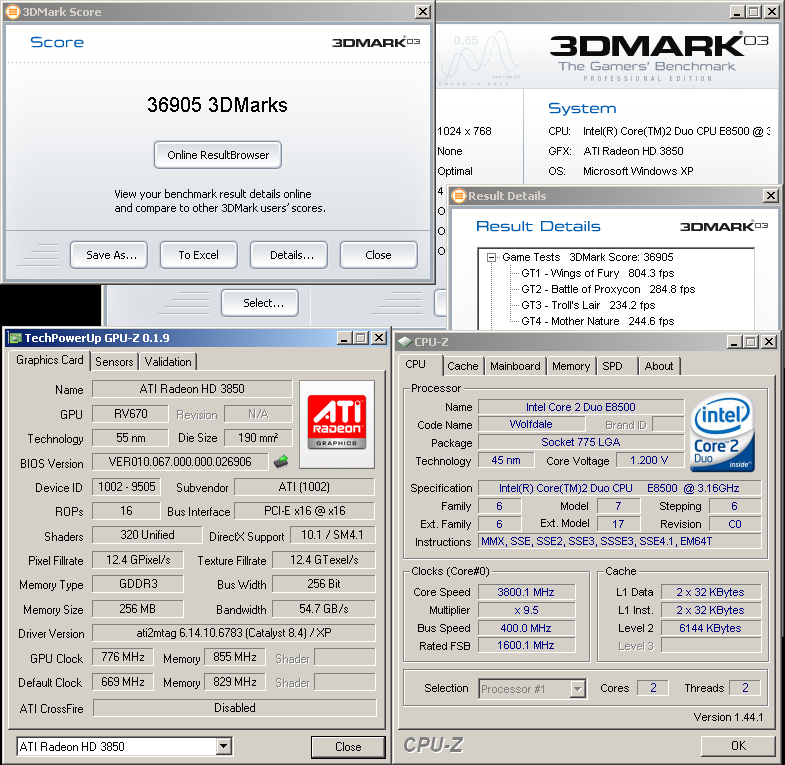The image size is (785, 765).
Task: Click the Online ResultBrowser button
Action: [218, 155]
